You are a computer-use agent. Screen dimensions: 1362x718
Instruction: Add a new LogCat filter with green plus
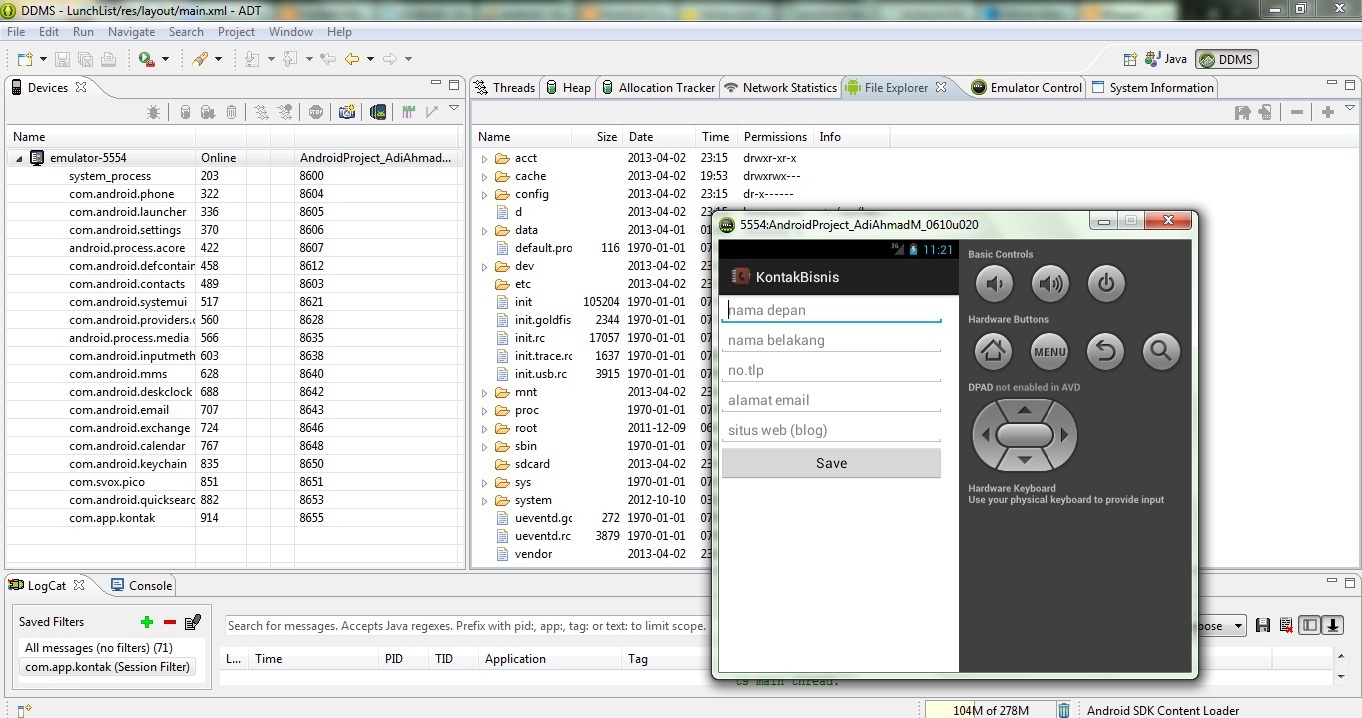click(x=147, y=622)
